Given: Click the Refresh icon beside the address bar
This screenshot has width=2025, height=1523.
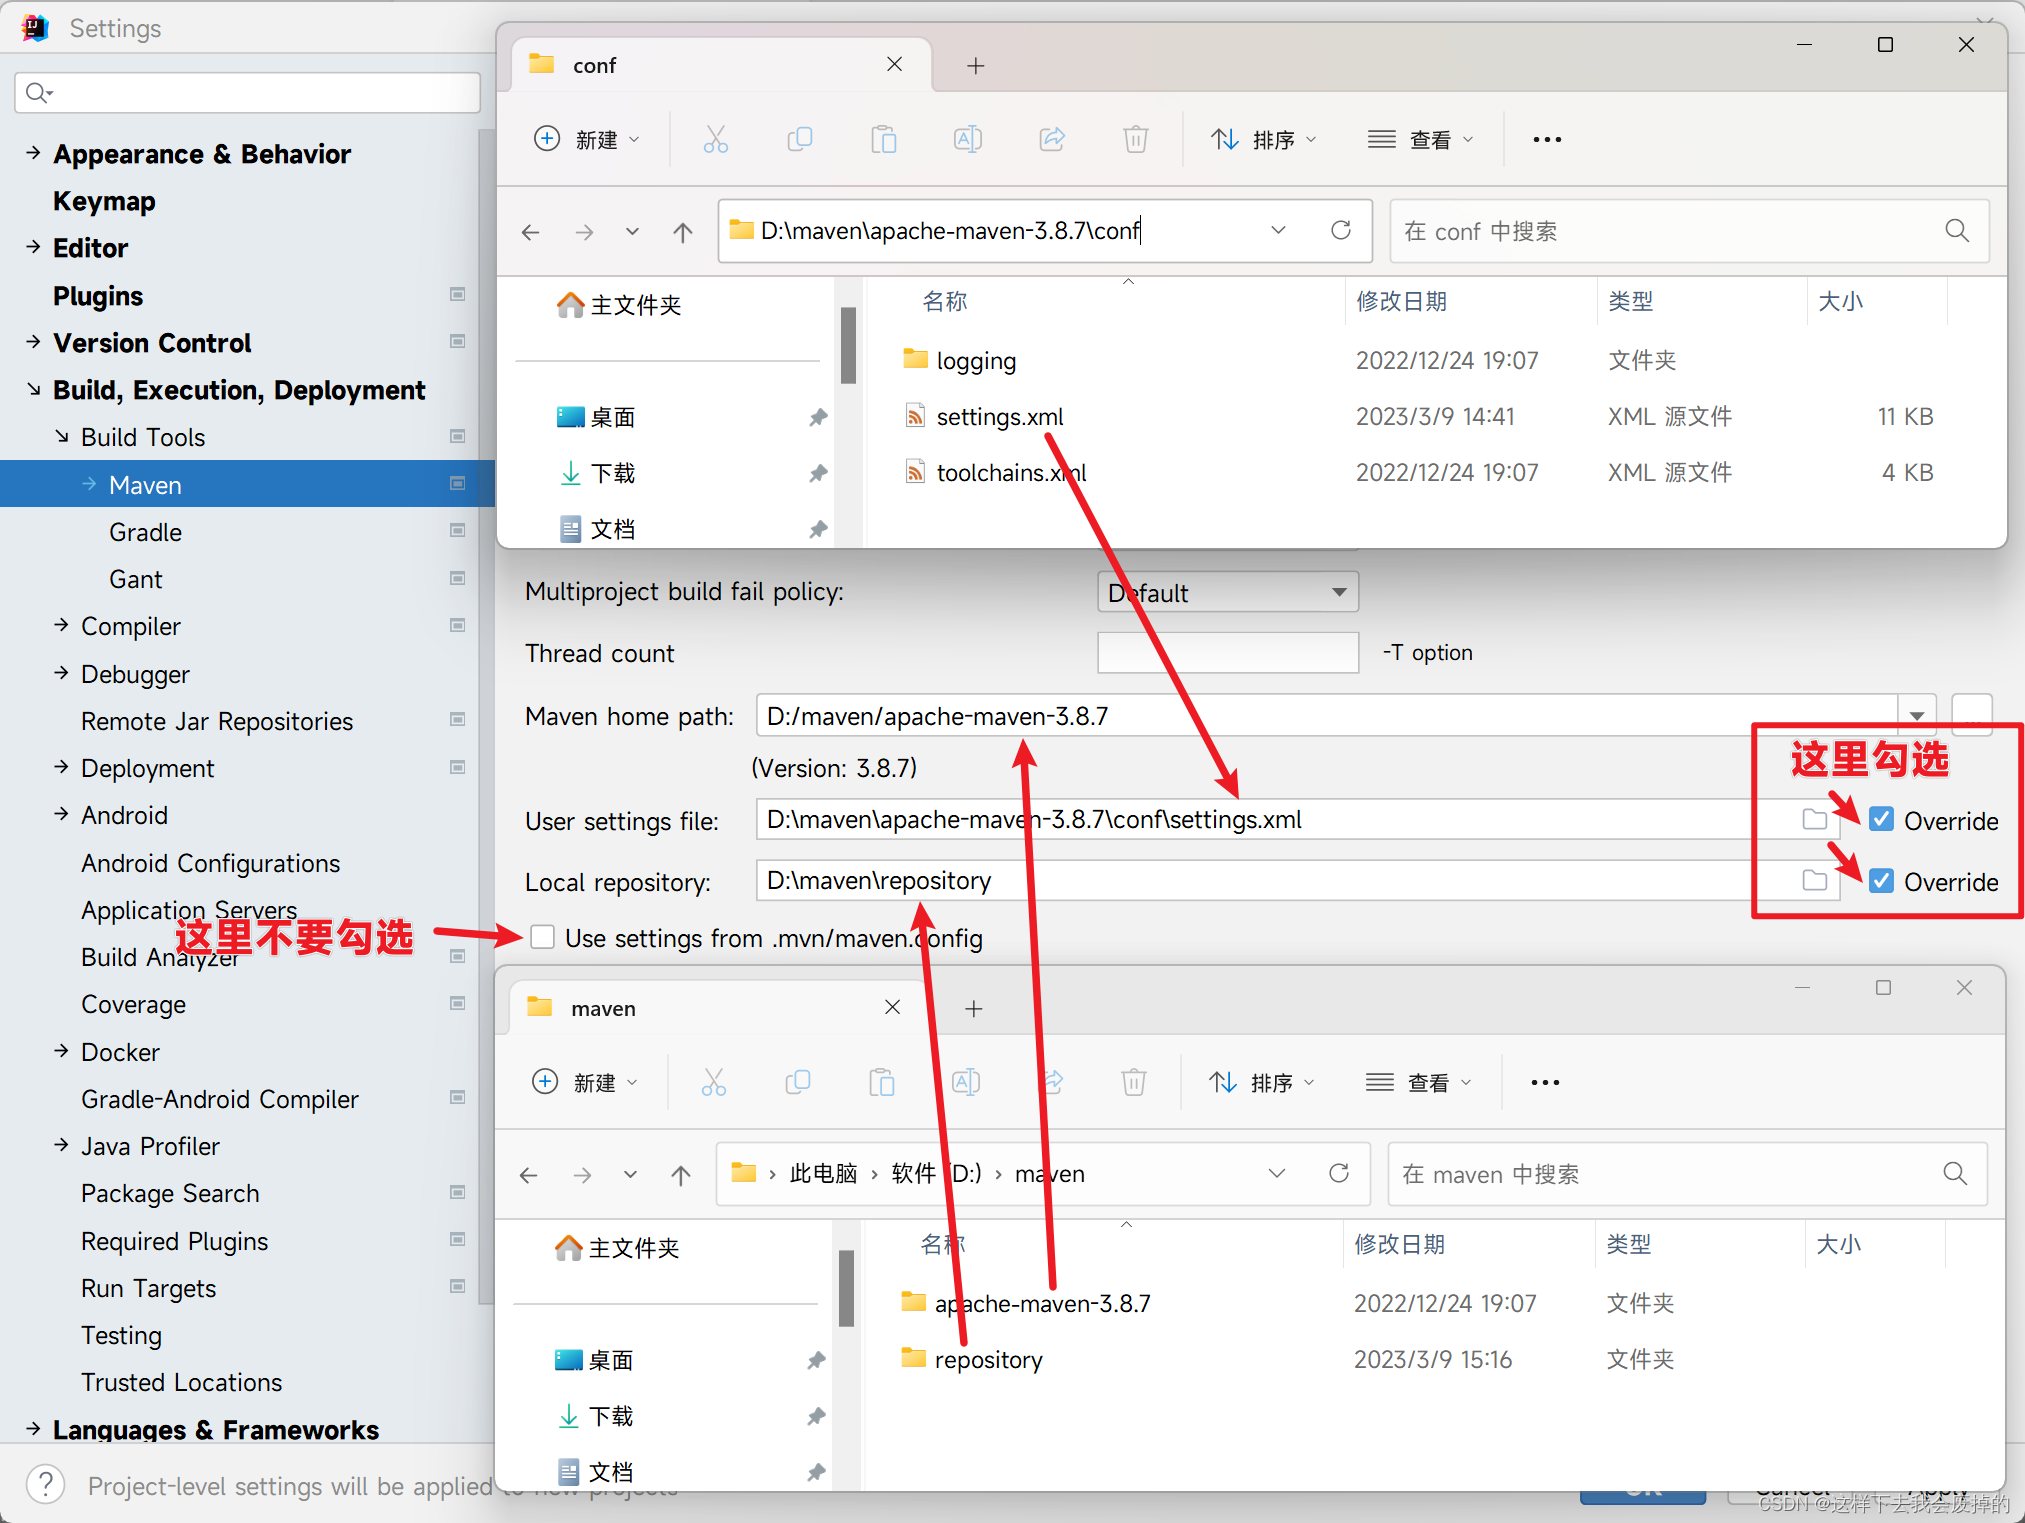Looking at the screenshot, I should tap(1340, 230).
